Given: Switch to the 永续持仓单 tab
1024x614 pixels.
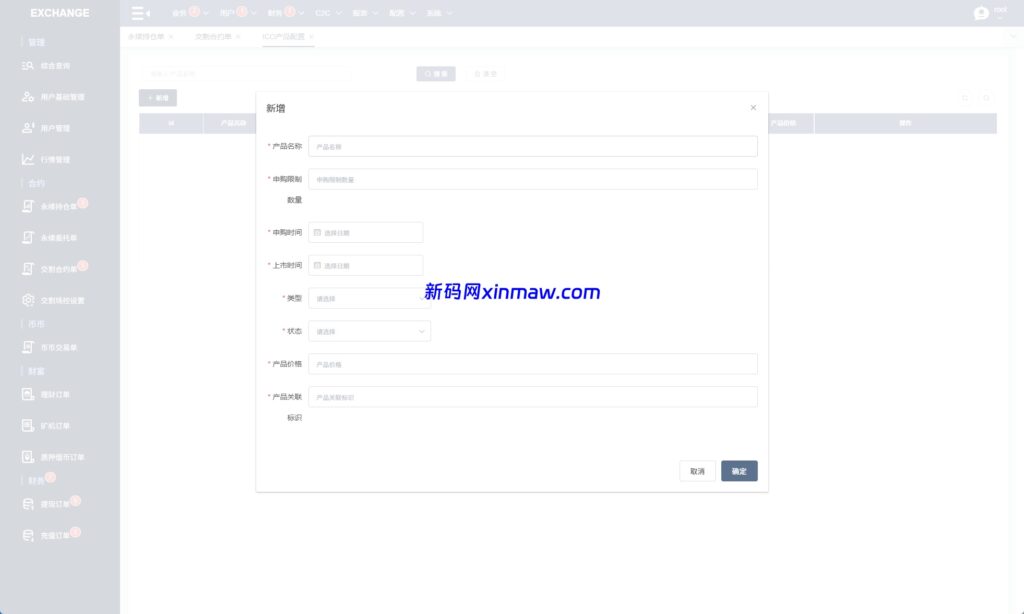Looking at the screenshot, I should (146, 36).
